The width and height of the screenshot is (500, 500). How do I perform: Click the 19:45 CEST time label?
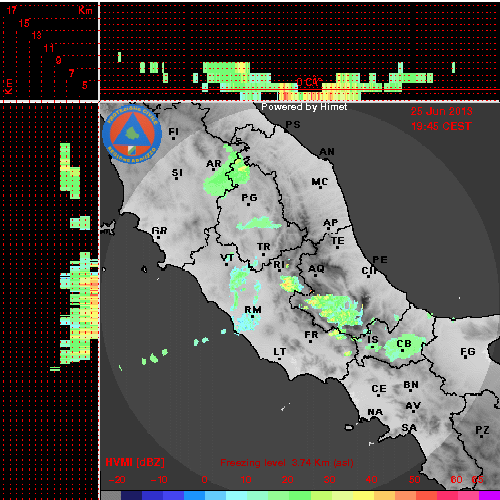(x=441, y=126)
